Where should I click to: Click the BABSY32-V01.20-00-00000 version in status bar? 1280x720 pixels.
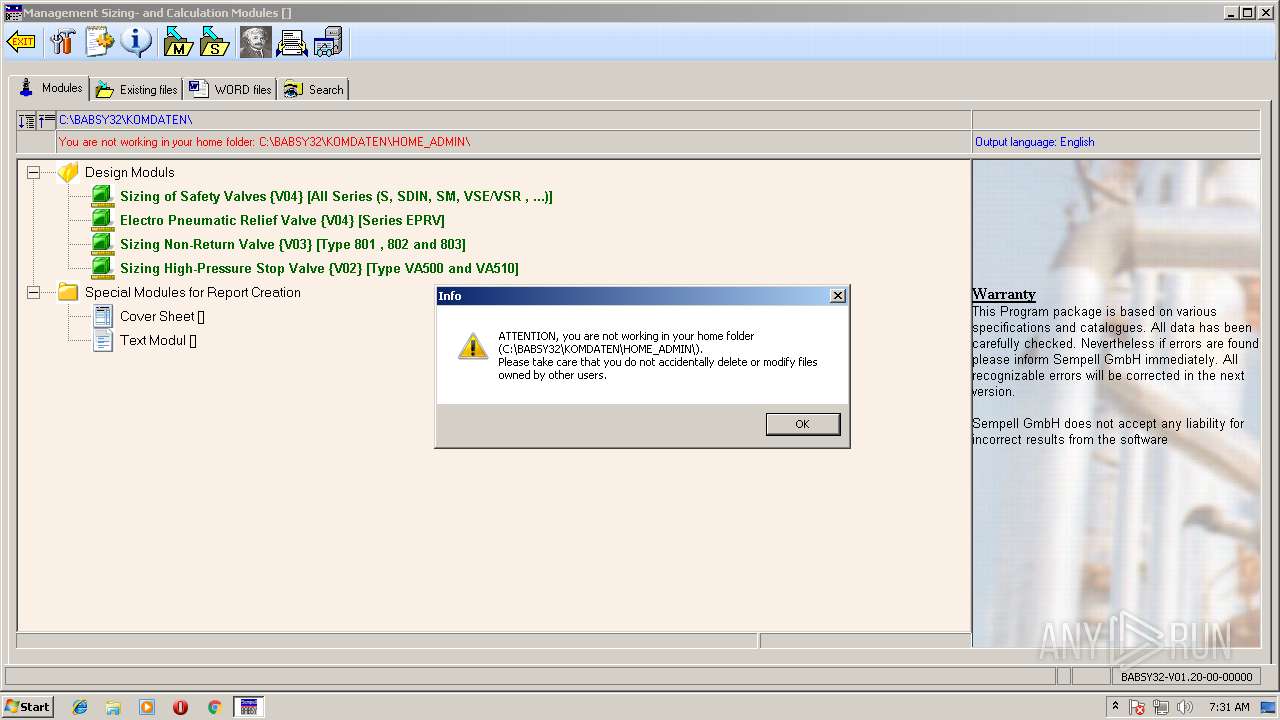click(1185, 677)
